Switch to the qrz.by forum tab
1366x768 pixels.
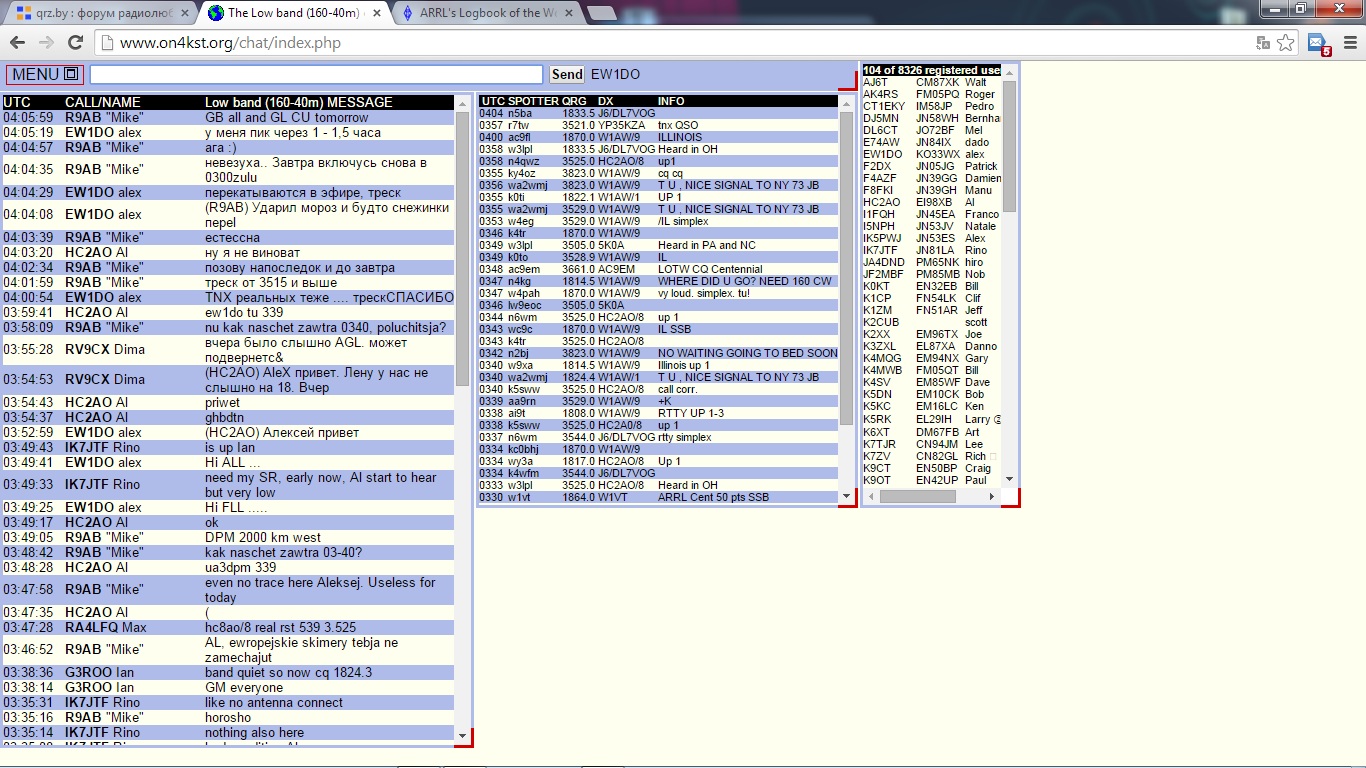(x=100, y=13)
